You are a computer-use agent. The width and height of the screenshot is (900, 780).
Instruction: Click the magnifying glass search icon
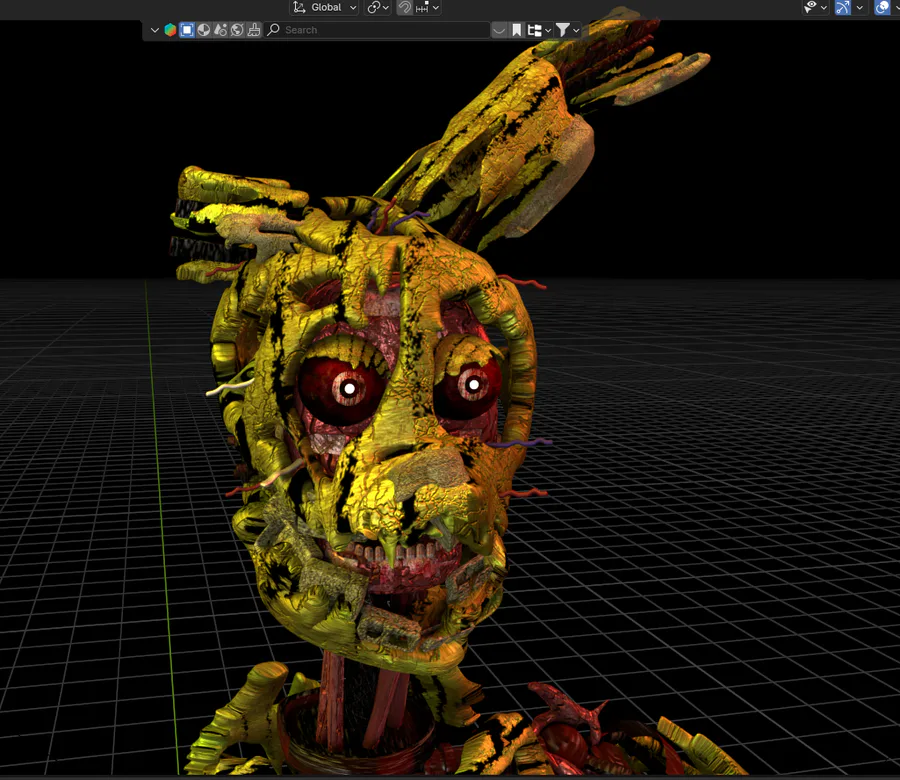(274, 29)
